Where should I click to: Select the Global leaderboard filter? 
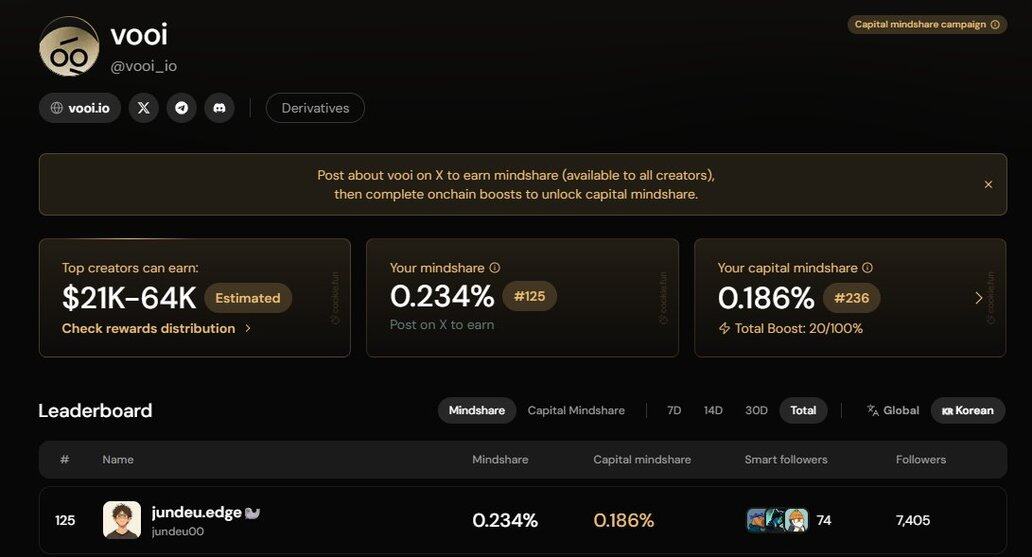(893, 410)
